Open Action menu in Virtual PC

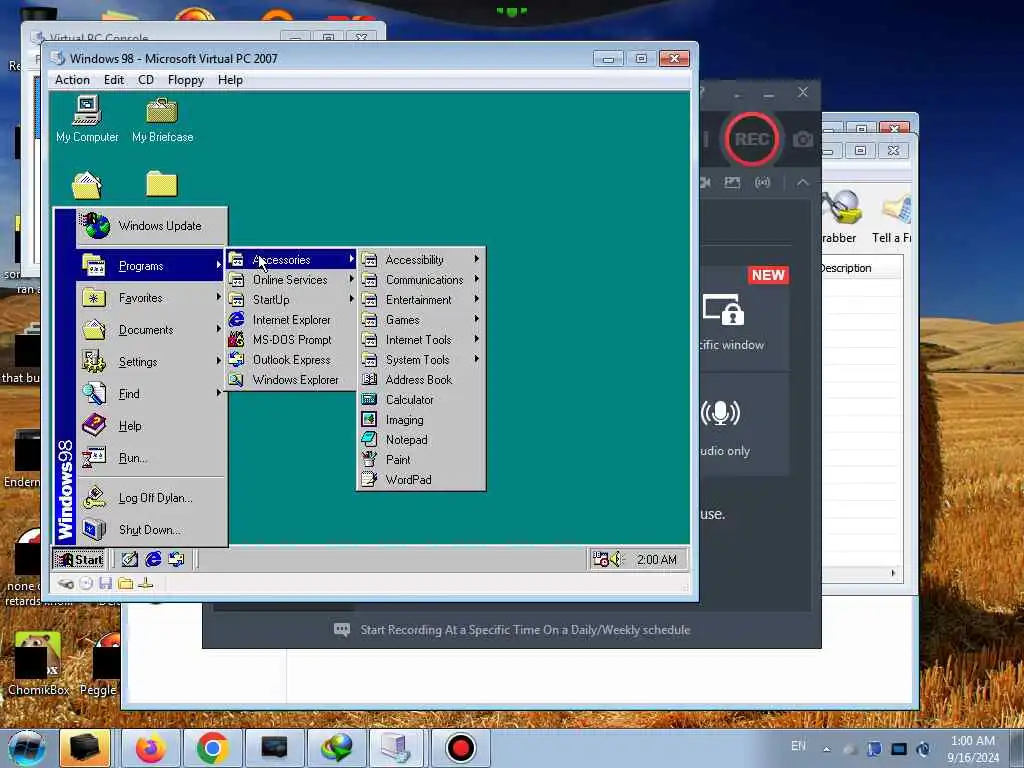(x=72, y=80)
